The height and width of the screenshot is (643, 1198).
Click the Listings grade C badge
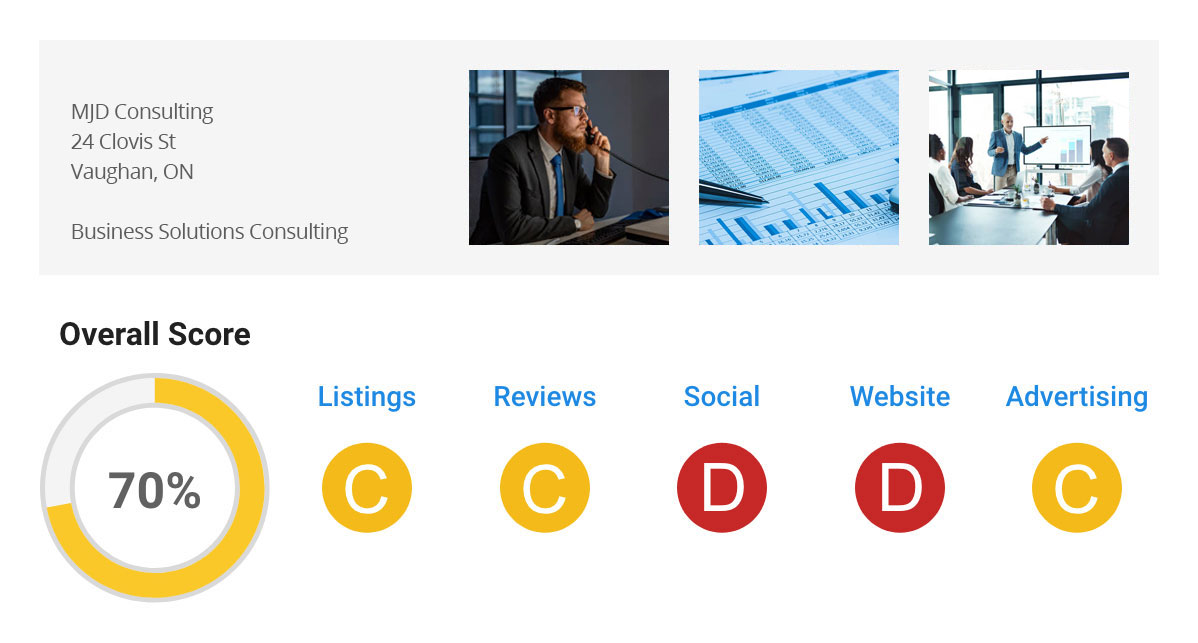[366, 488]
